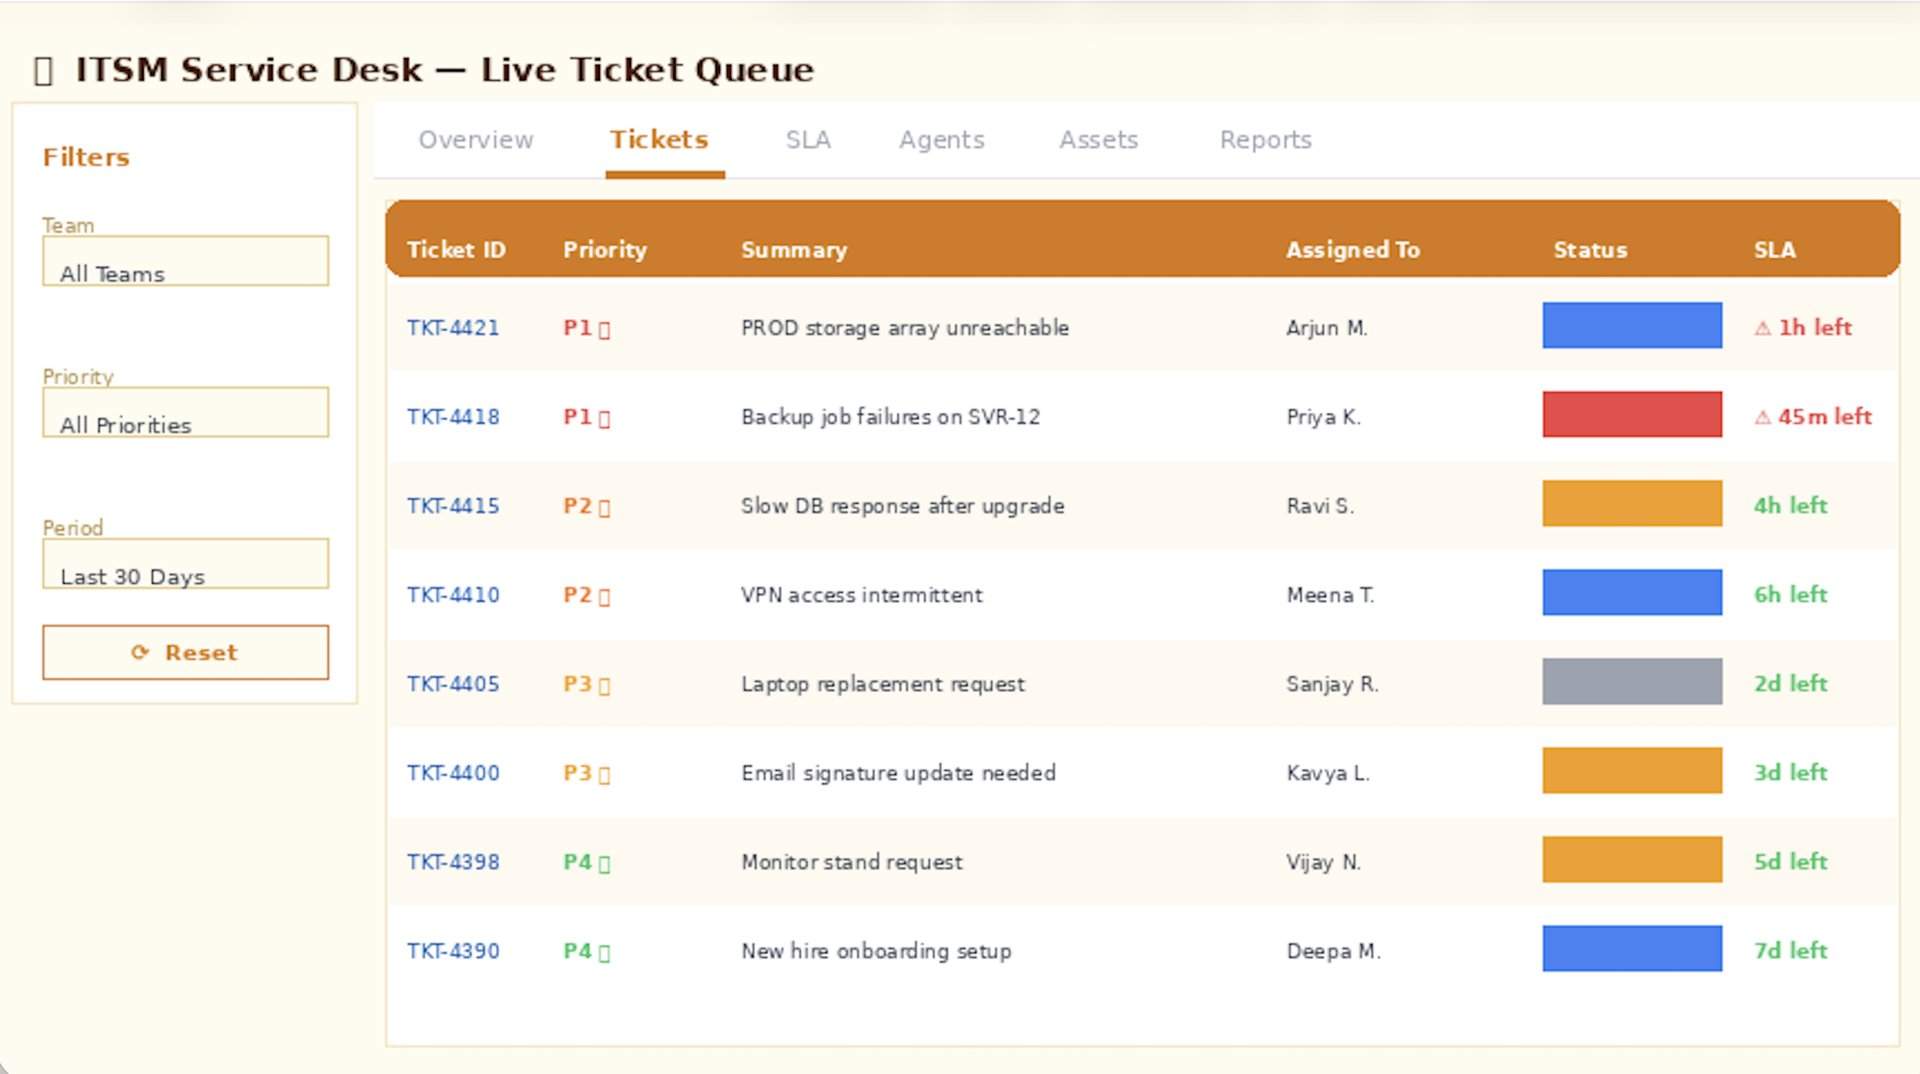Open ticket TKT-4421
Screen dimensions: 1920x1074
[453, 327]
